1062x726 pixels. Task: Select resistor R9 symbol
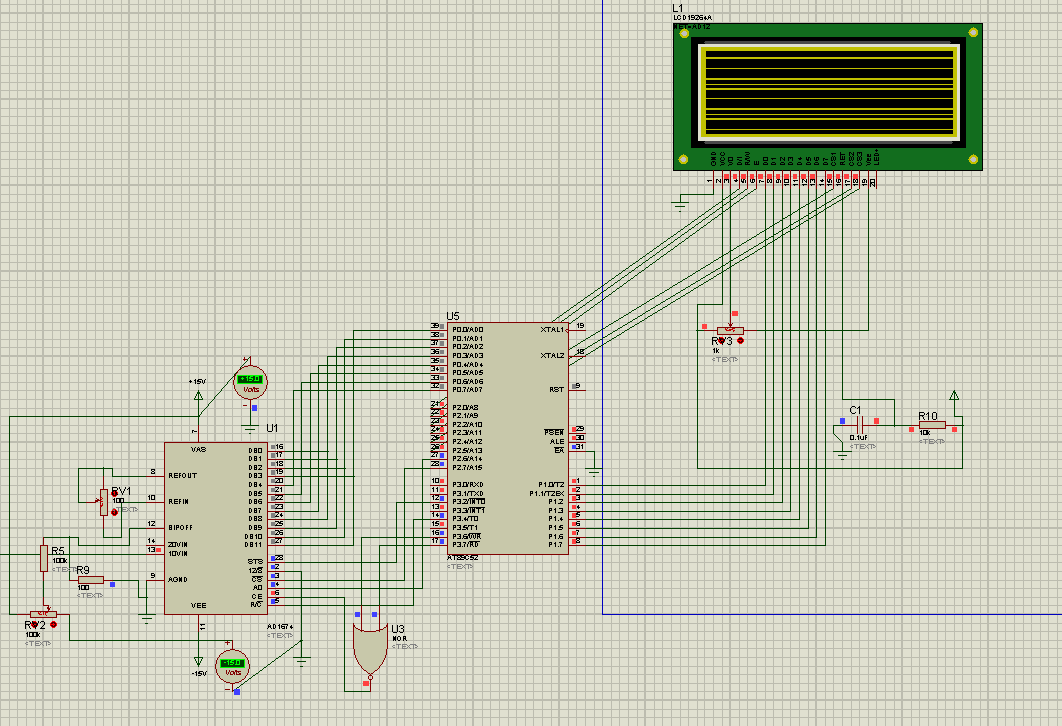coord(91,580)
